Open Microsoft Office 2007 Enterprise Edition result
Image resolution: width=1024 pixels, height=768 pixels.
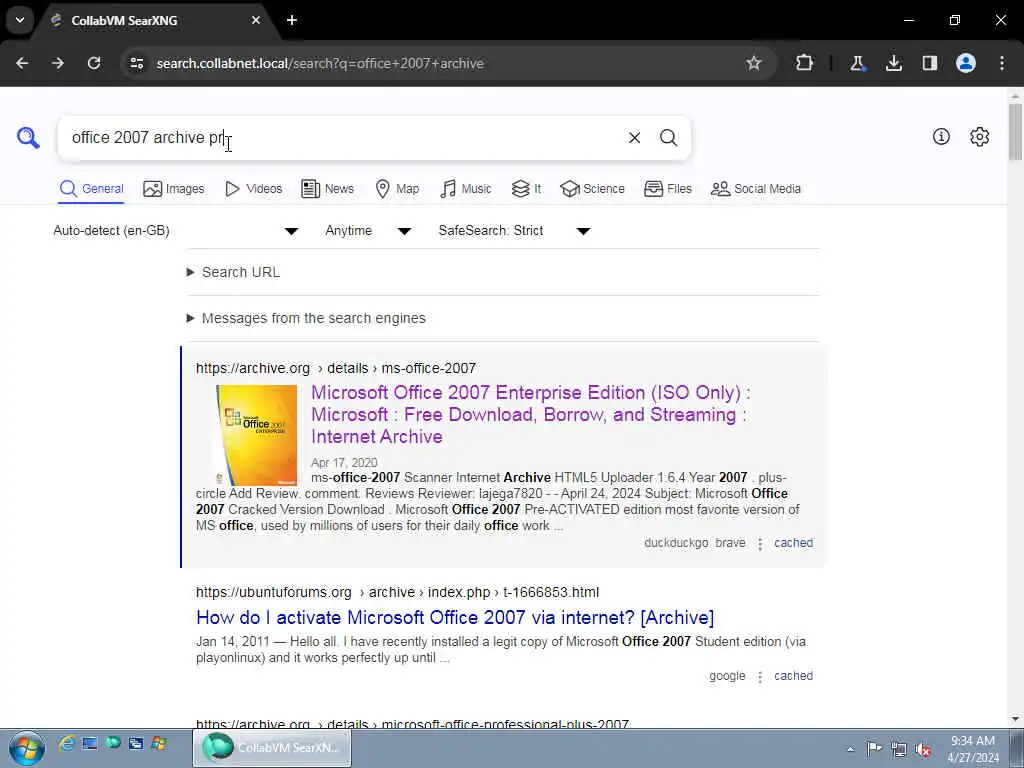point(531,415)
